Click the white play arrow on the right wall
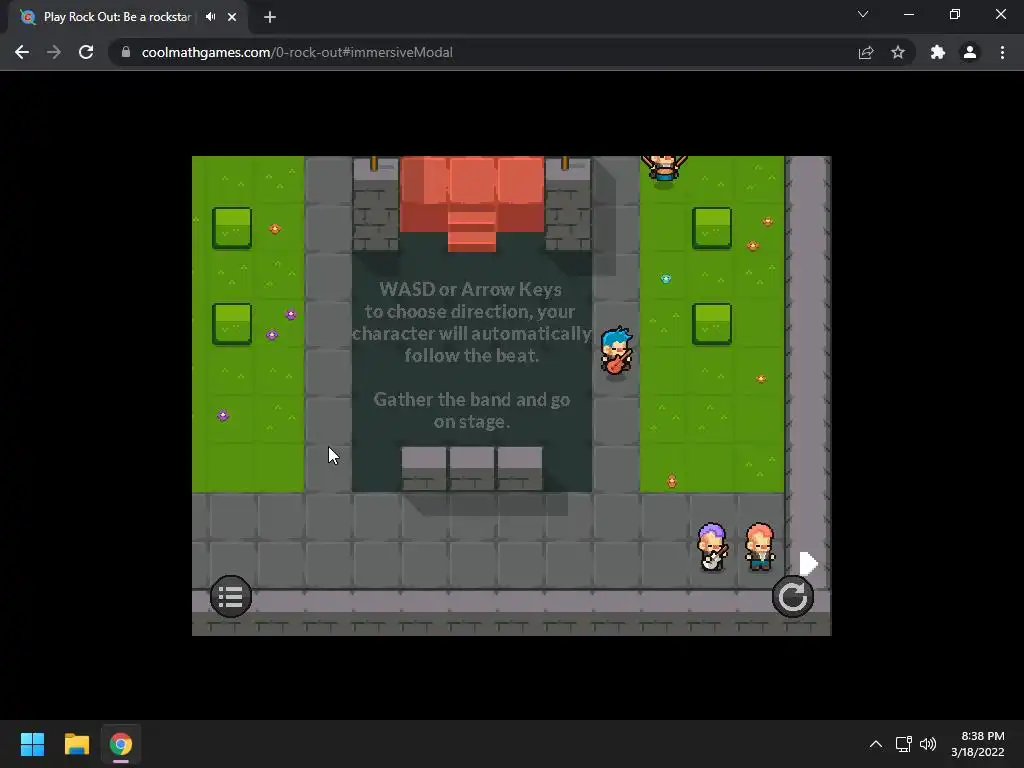Image resolution: width=1024 pixels, height=768 pixels. click(x=808, y=563)
